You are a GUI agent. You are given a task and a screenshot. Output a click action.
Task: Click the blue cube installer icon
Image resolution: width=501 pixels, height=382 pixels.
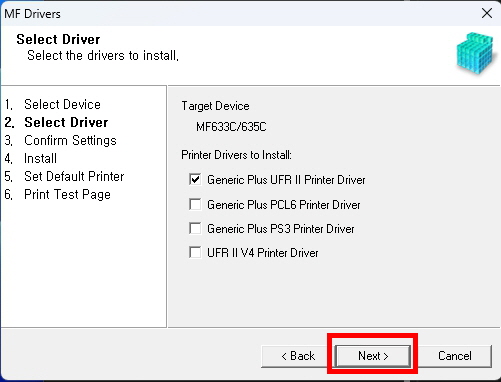click(x=475, y=53)
